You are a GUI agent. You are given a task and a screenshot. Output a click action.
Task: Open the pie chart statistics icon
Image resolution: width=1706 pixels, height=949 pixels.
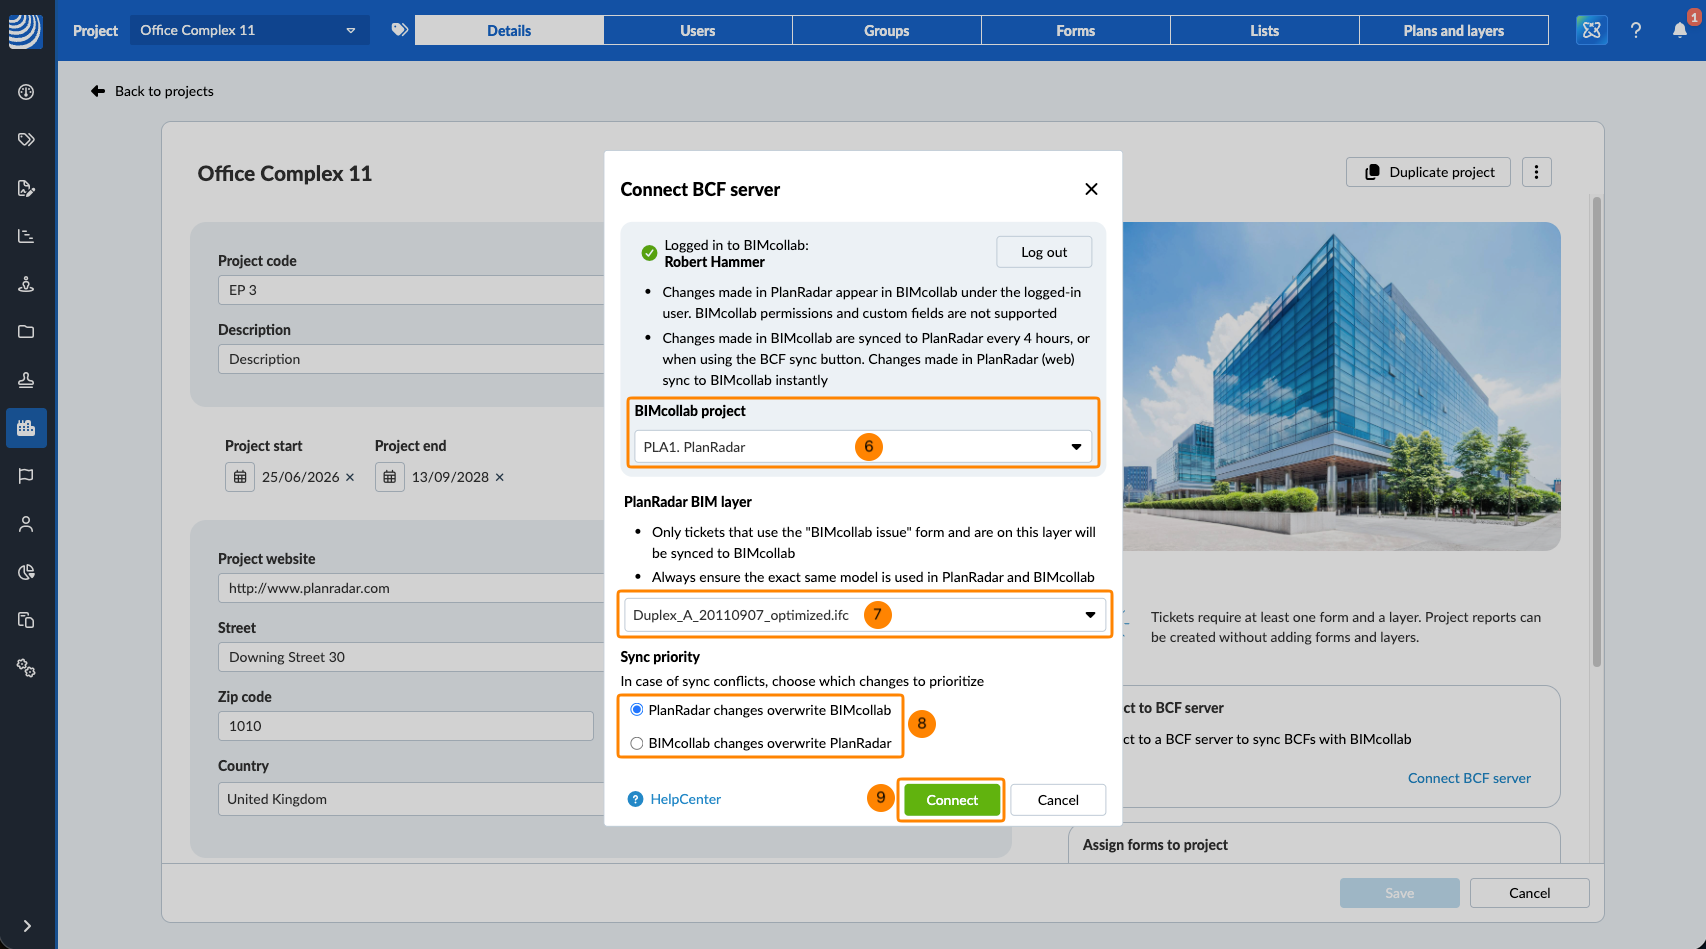point(26,572)
